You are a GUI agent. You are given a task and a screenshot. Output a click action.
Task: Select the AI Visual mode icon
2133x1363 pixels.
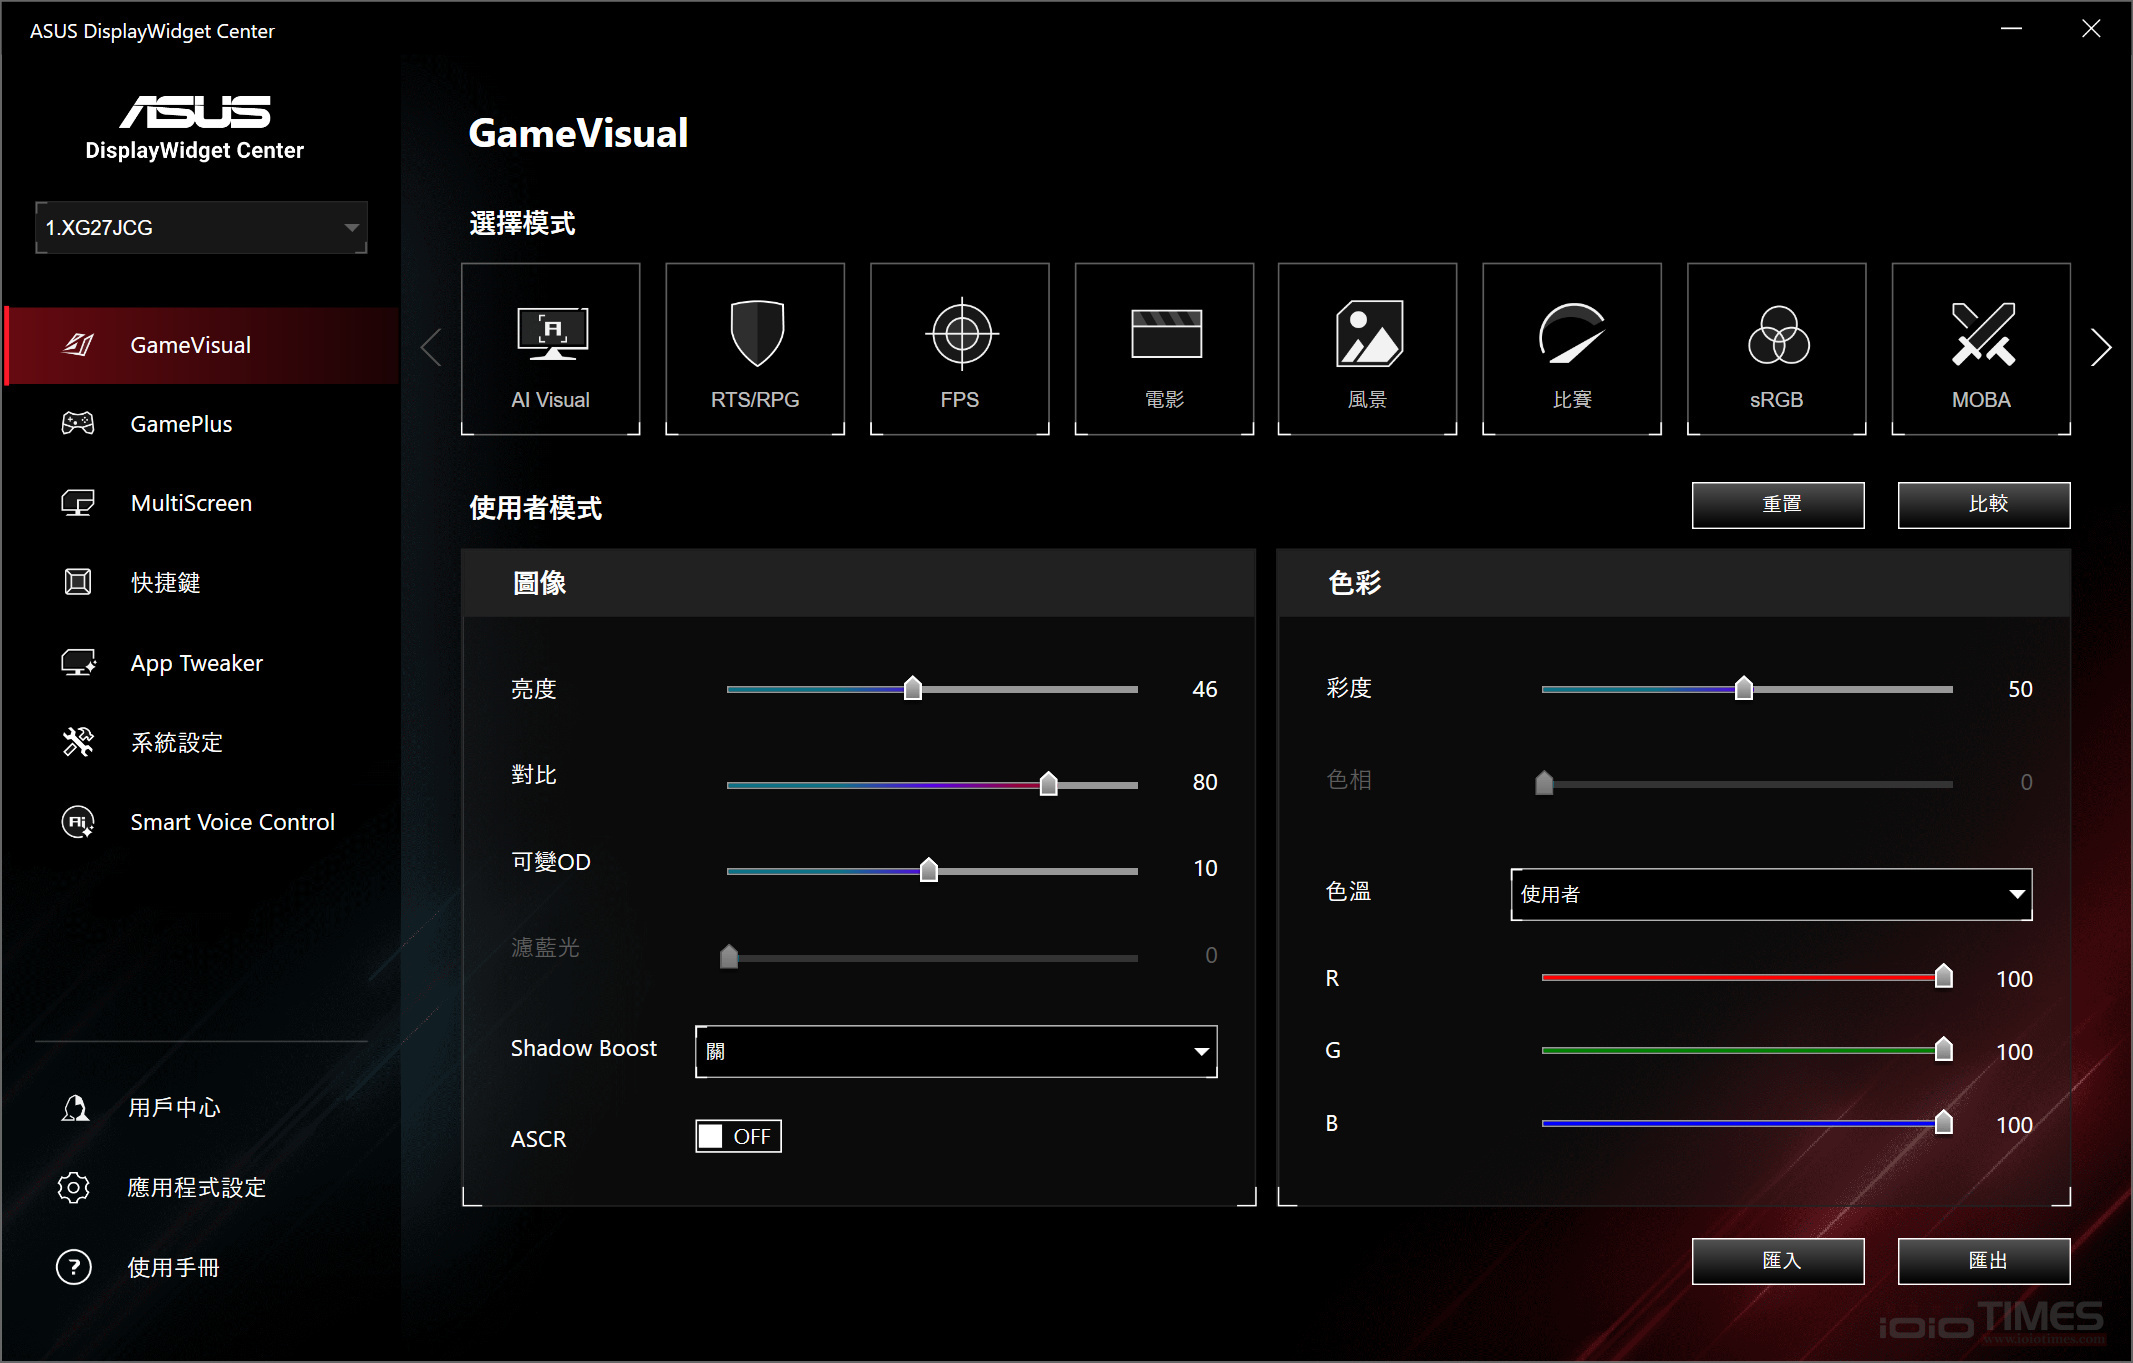click(550, 347)
